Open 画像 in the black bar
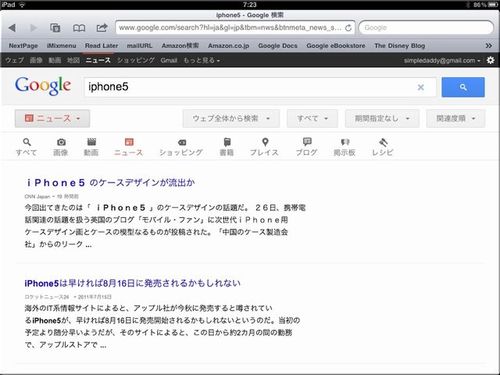Screen dimensions: 500x375 36,60
